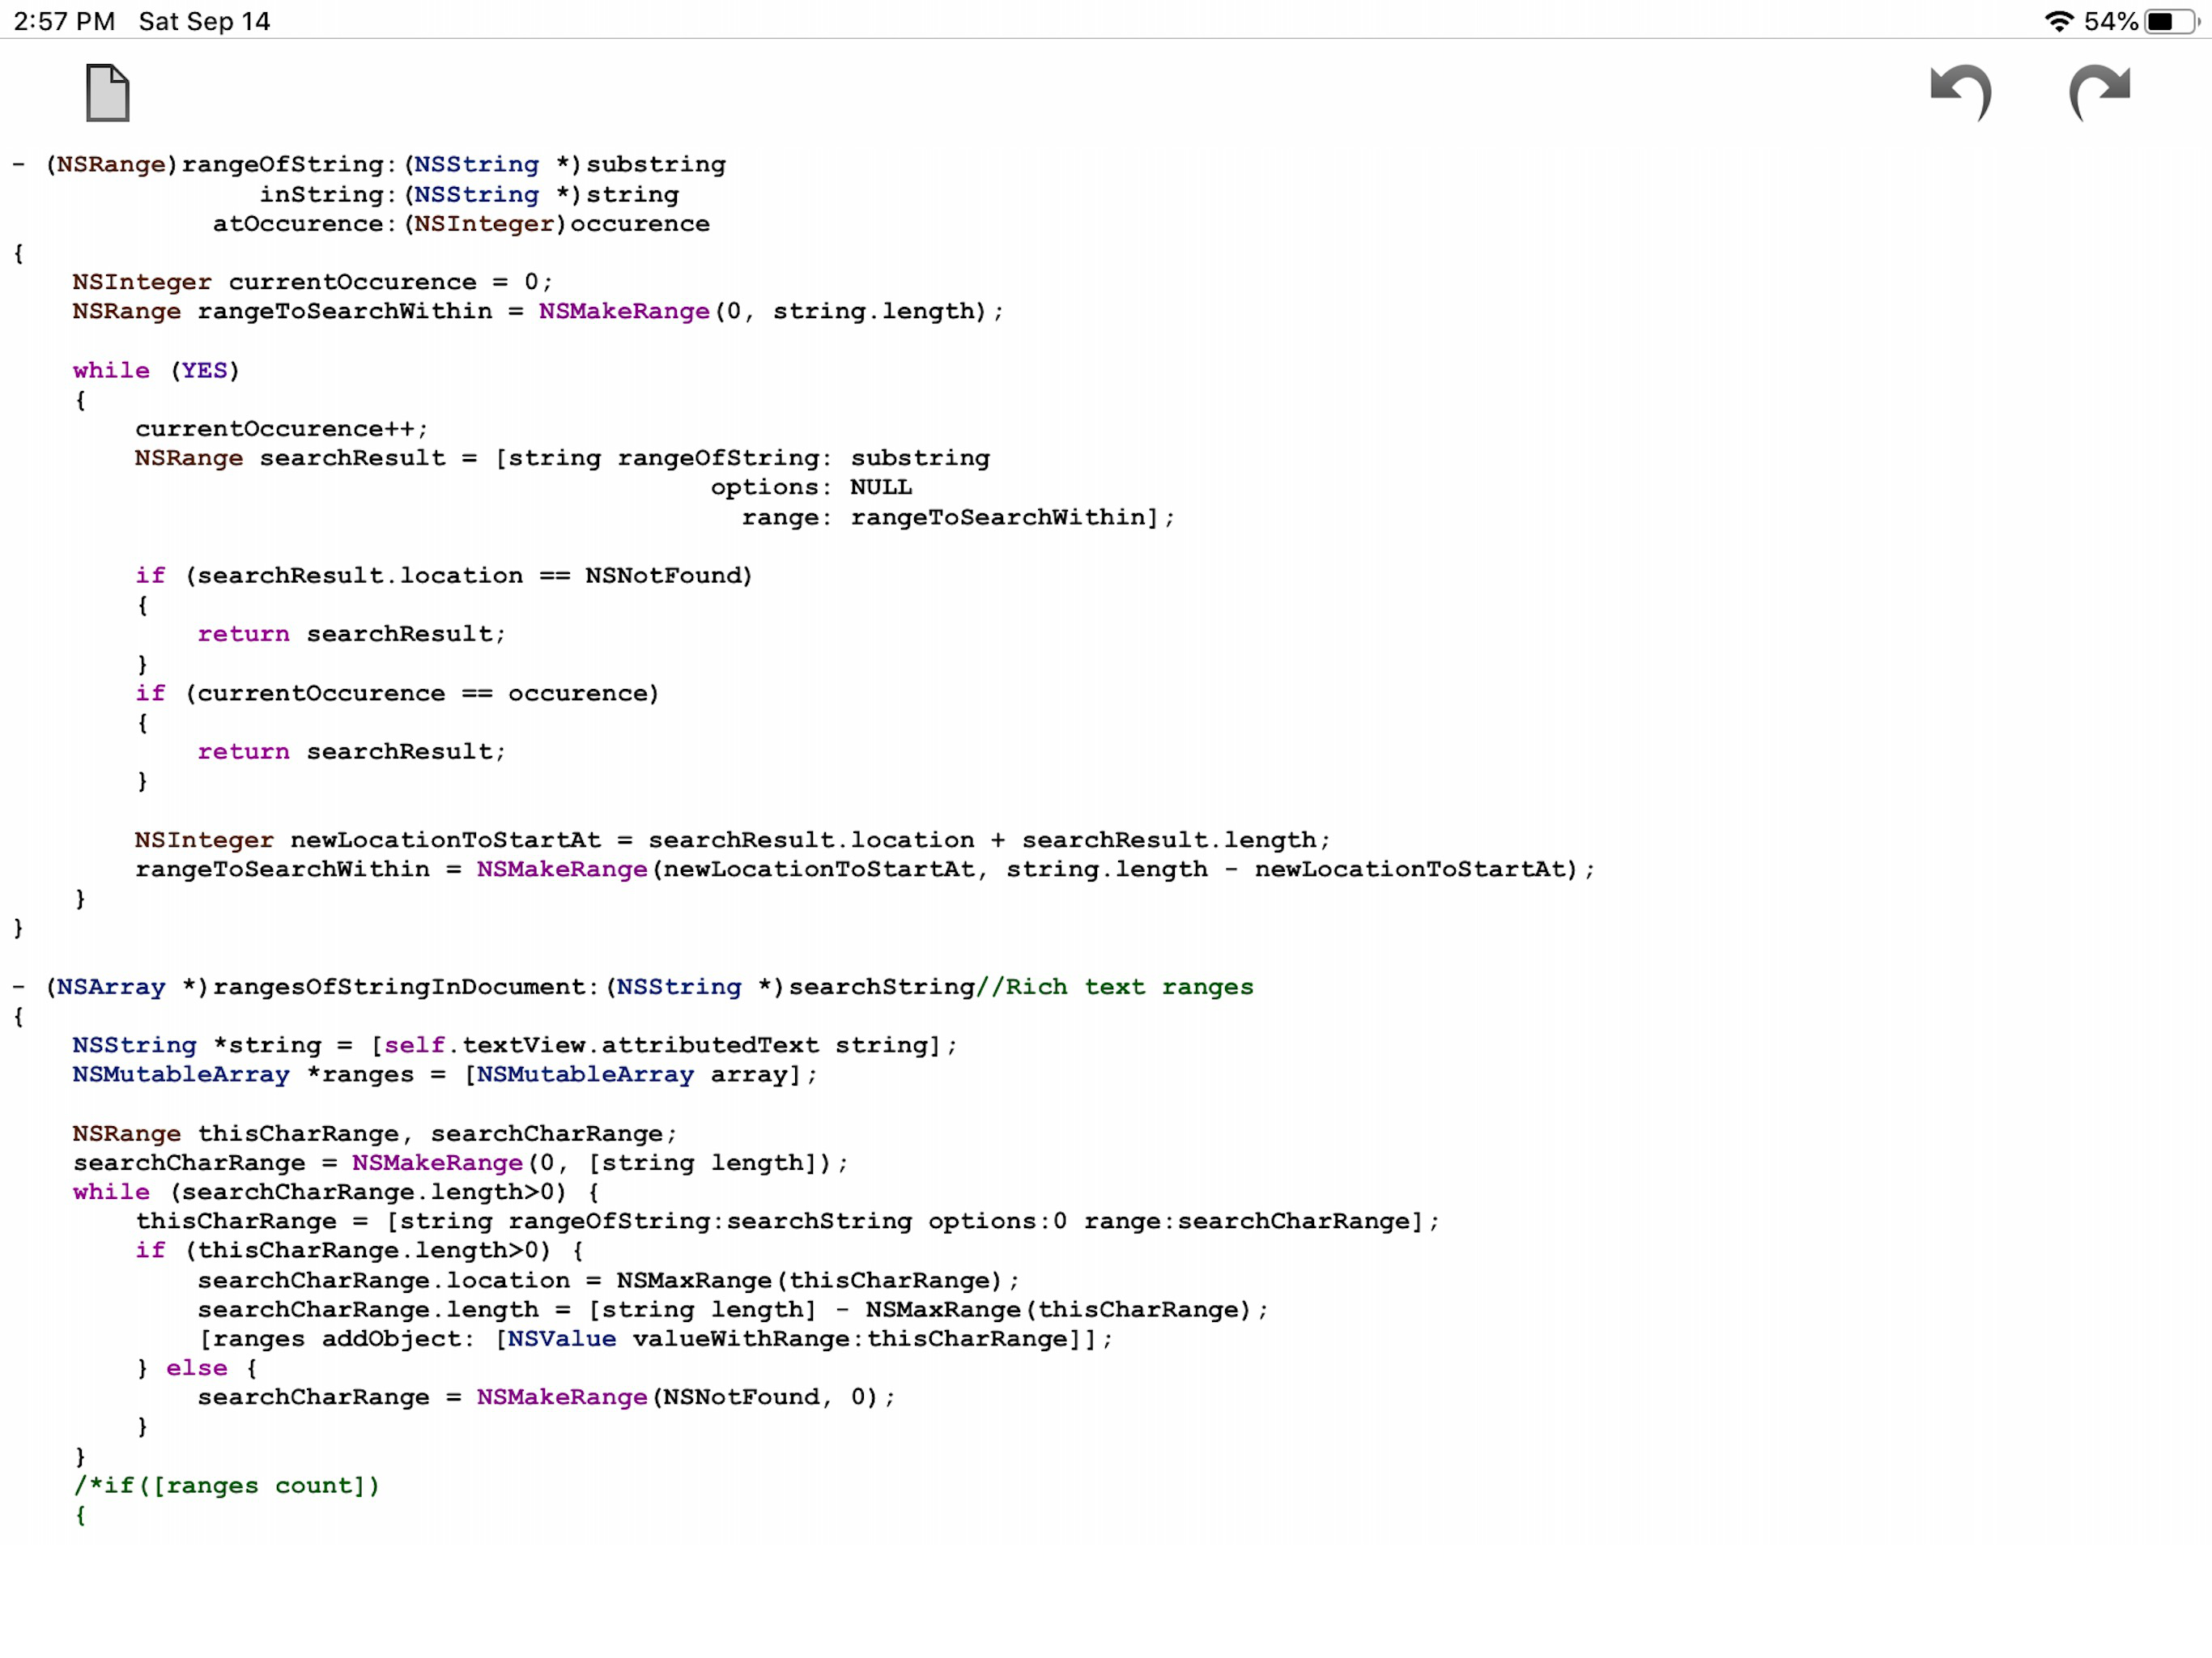Click the atOccurence: parameter line
Screen dimensions: 2212x1658
tap(461, 223)
